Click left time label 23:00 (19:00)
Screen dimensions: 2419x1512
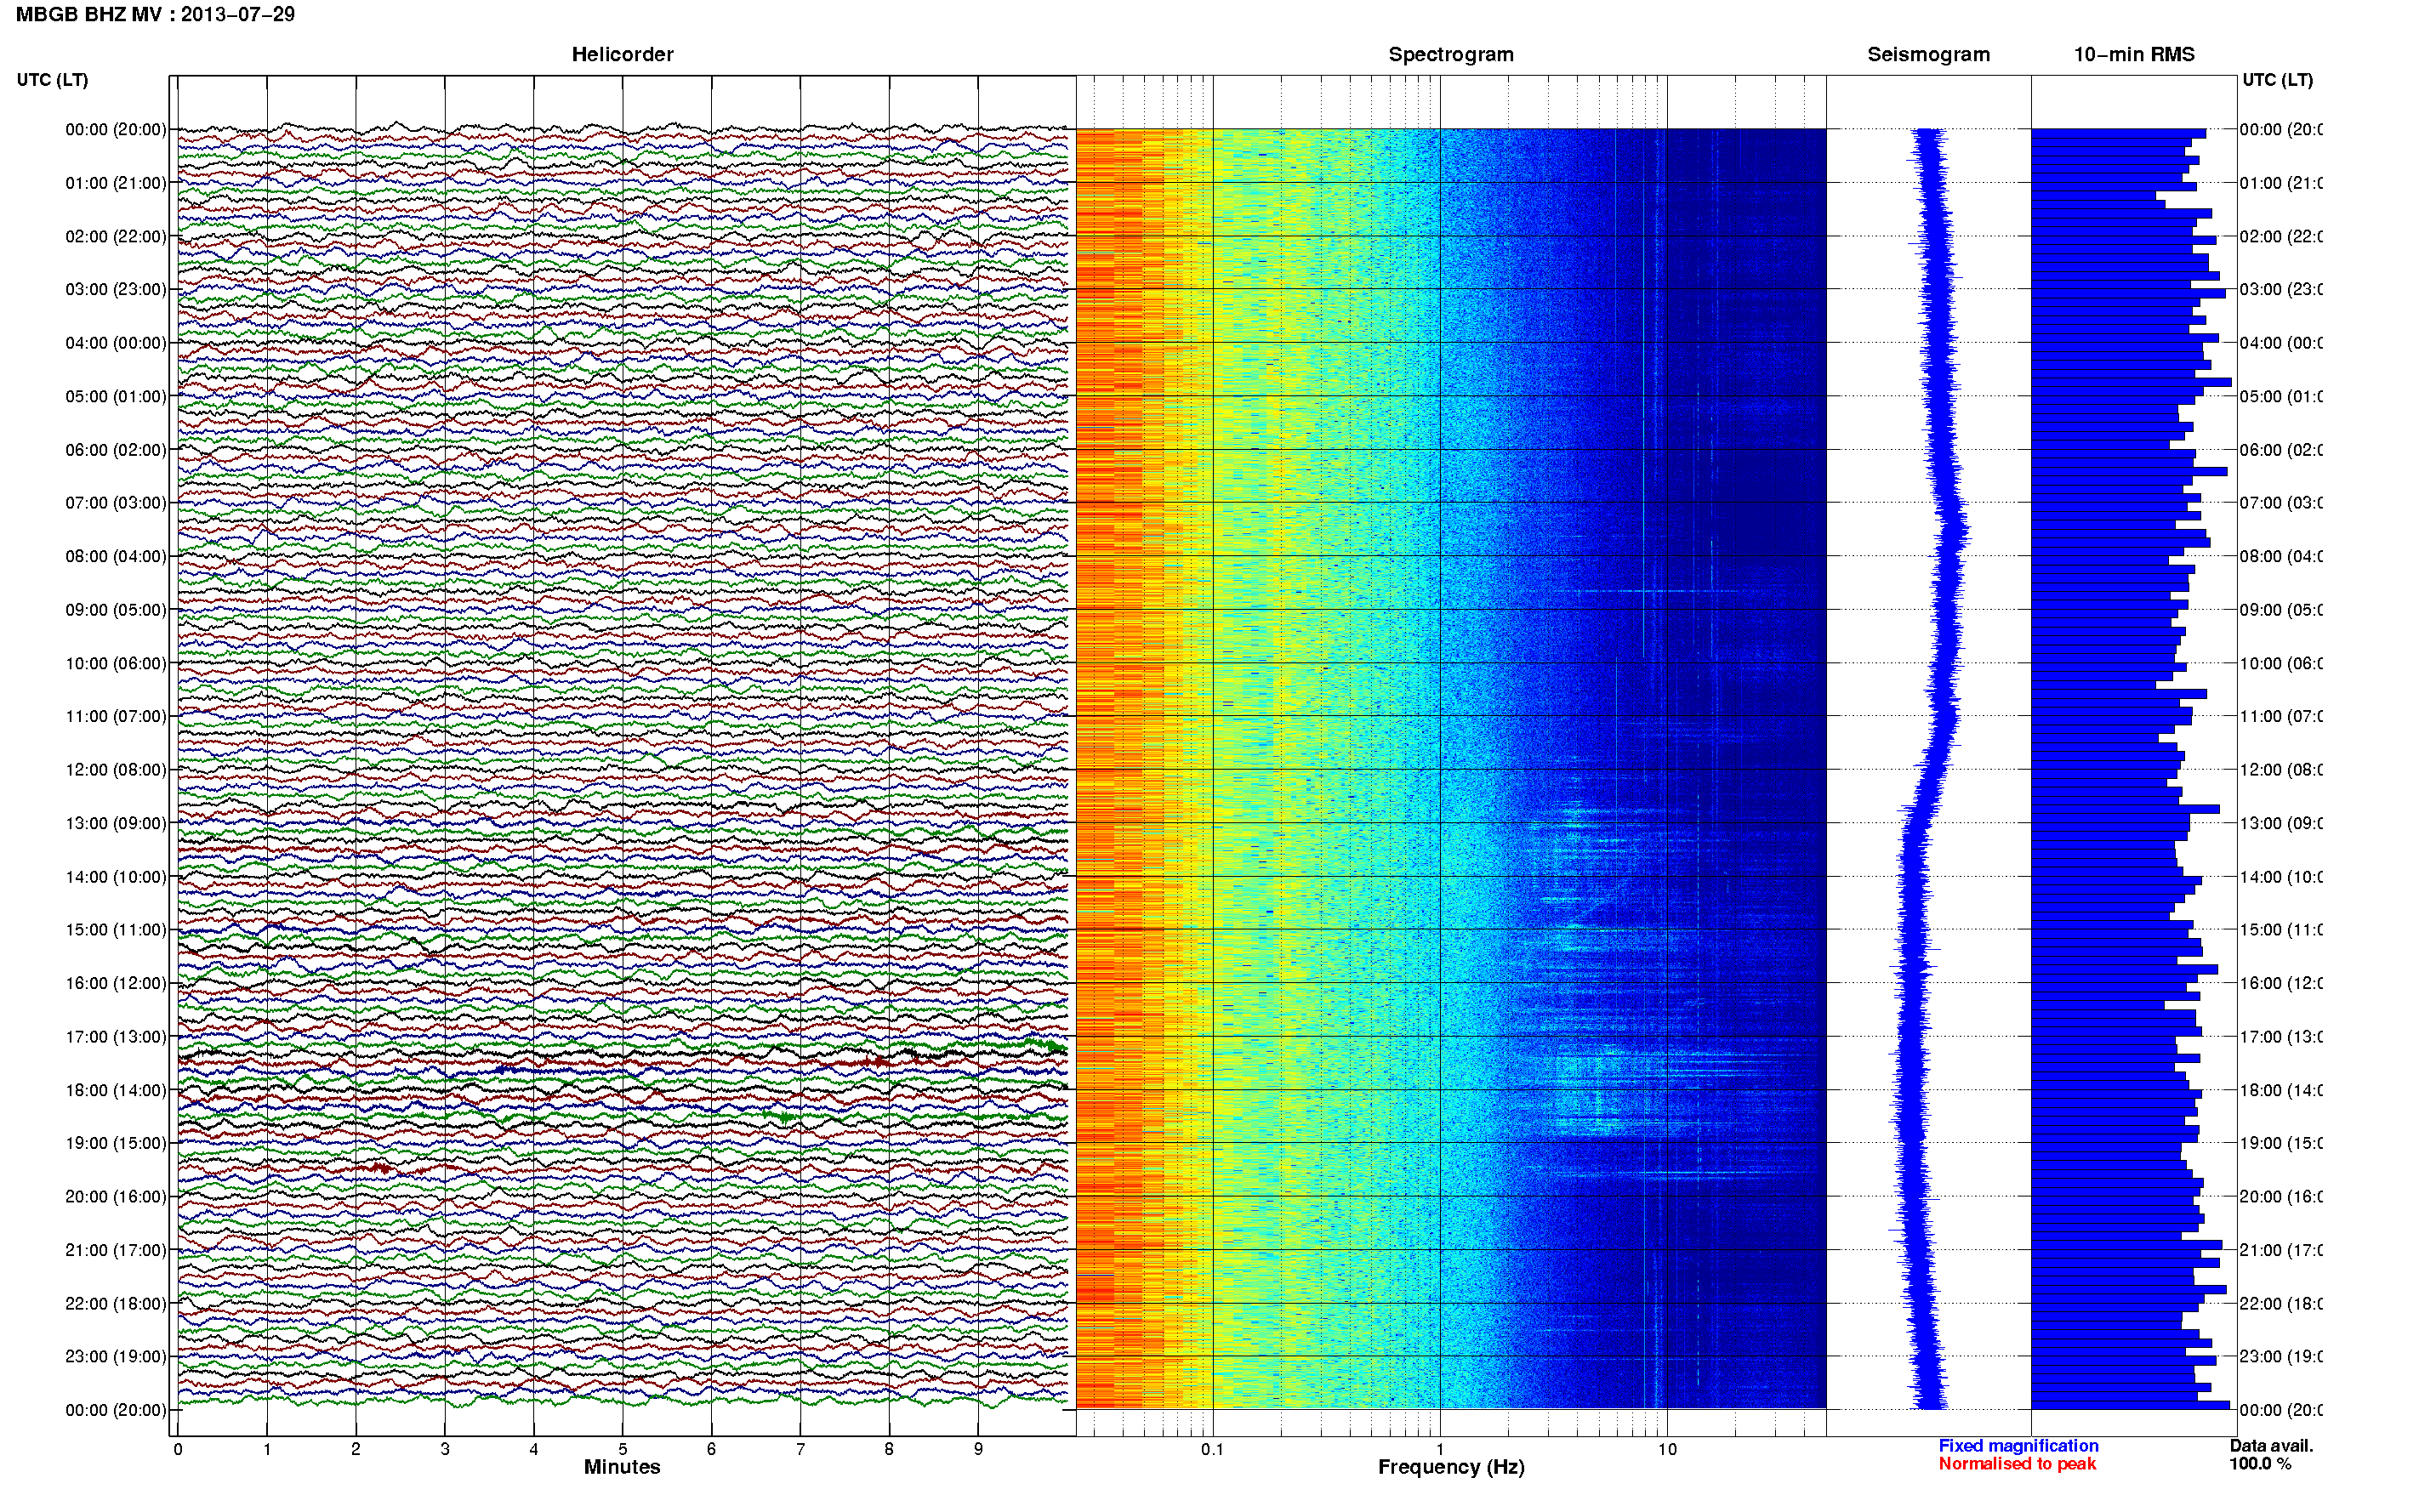(x=116, y=1356)
